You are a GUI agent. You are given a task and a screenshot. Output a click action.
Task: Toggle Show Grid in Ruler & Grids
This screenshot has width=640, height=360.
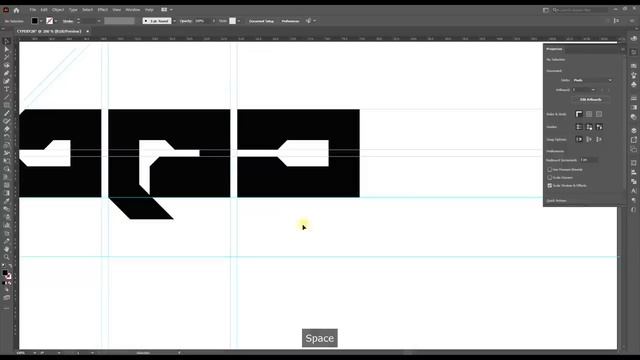tap(589, 114)
